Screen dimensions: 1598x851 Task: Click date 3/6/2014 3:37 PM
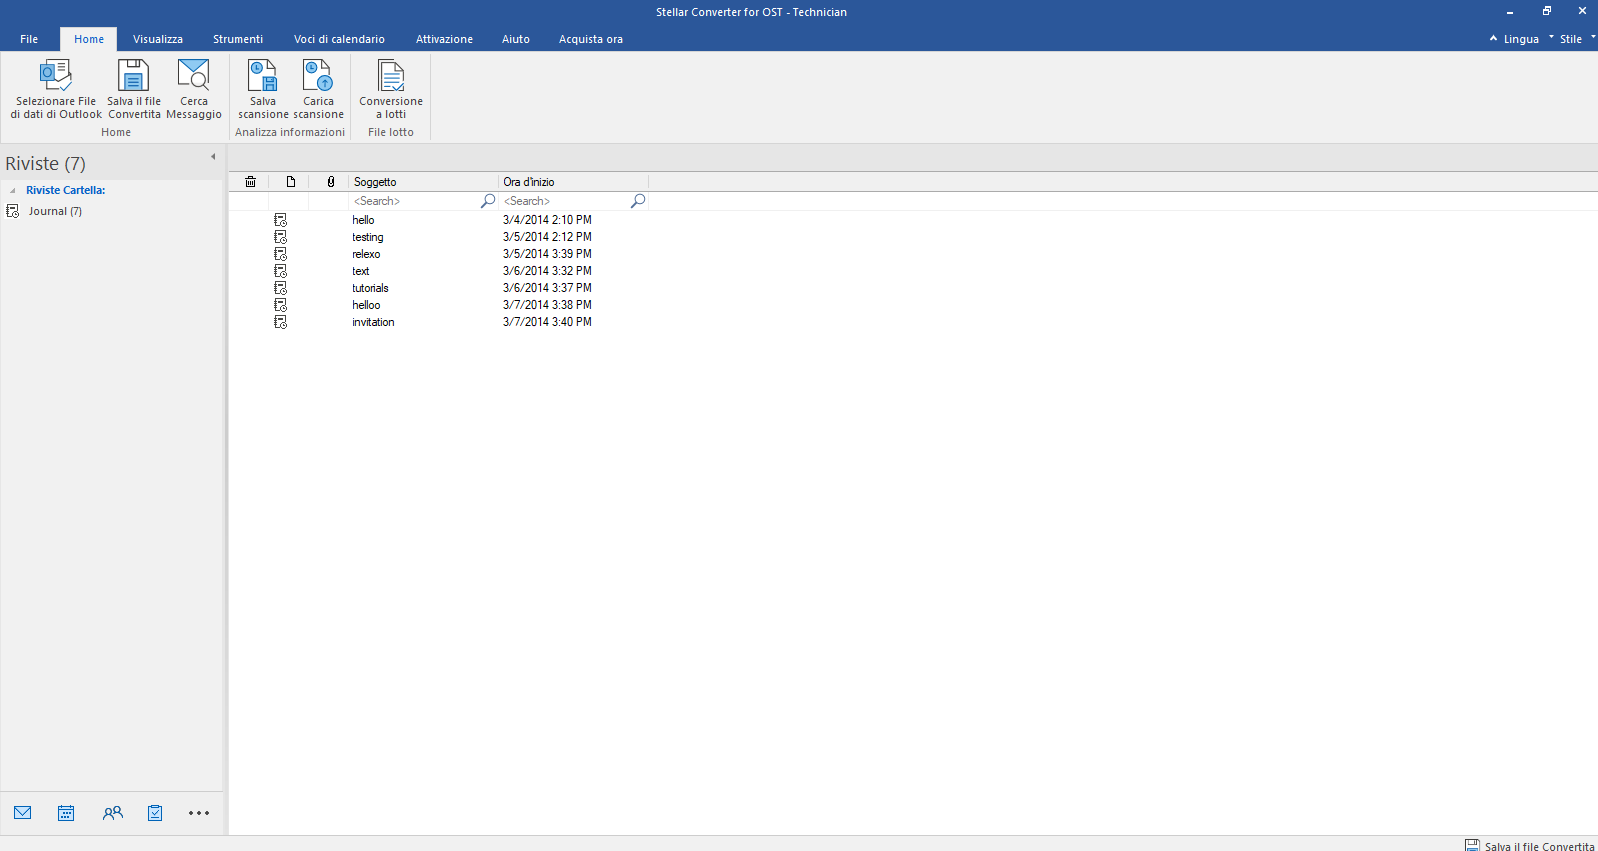click(x=547, y=288)
